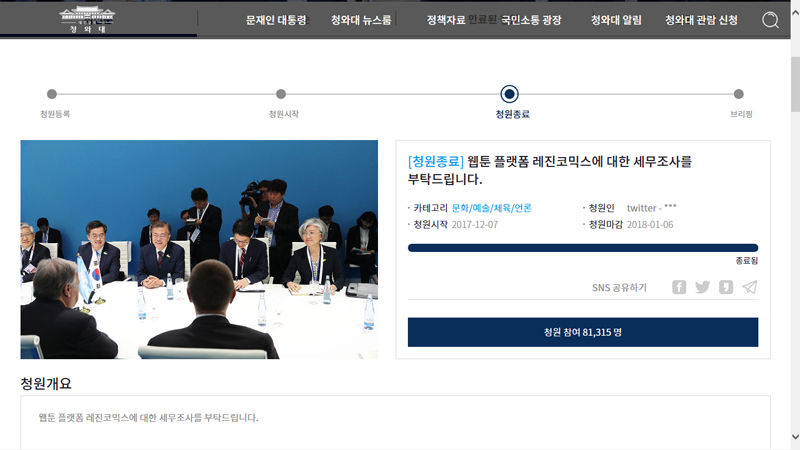Share petition via Twitter icon

(703, 287)
